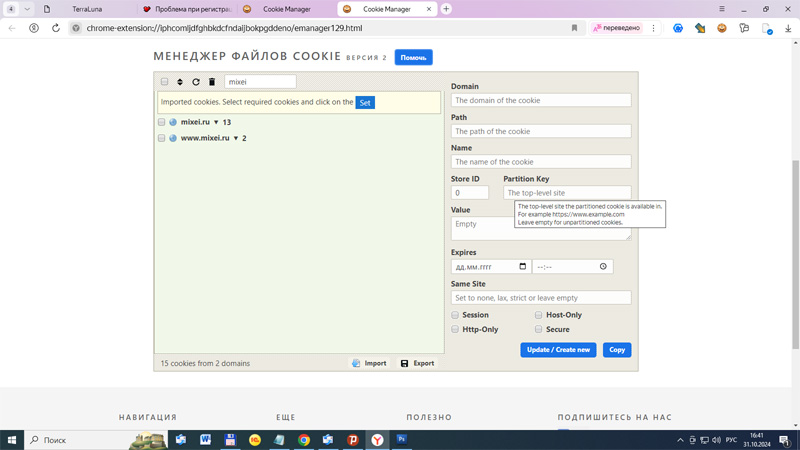Open the tab list dropdown arrow

click(x=27, y=9)
